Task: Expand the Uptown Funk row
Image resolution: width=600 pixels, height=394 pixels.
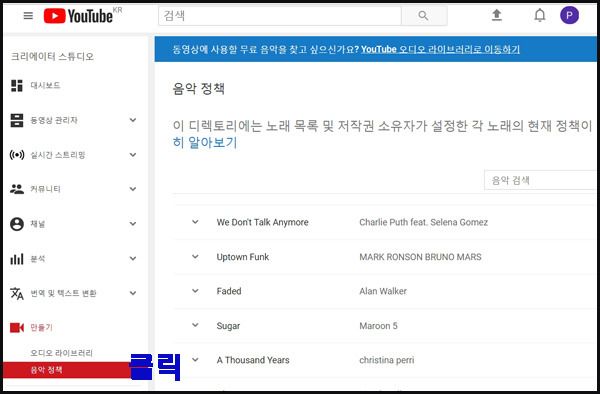Action: [x=195, y=257]
